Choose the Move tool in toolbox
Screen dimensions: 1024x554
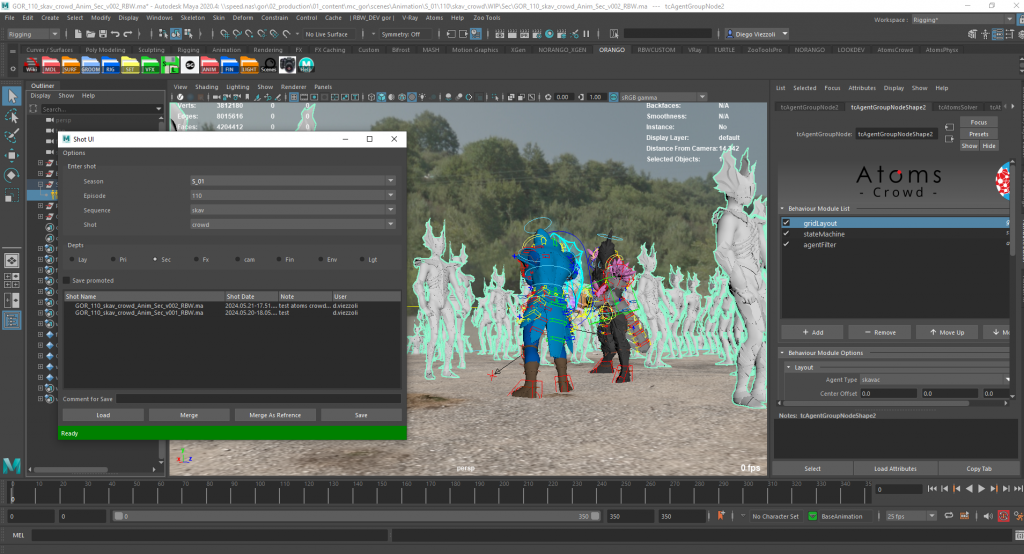(12, 155)
